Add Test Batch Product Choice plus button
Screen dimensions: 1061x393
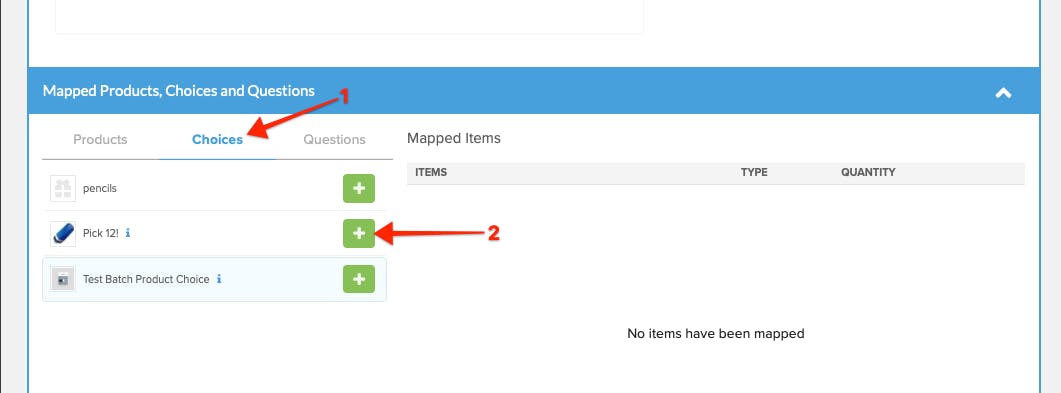(x=359, y=279)
